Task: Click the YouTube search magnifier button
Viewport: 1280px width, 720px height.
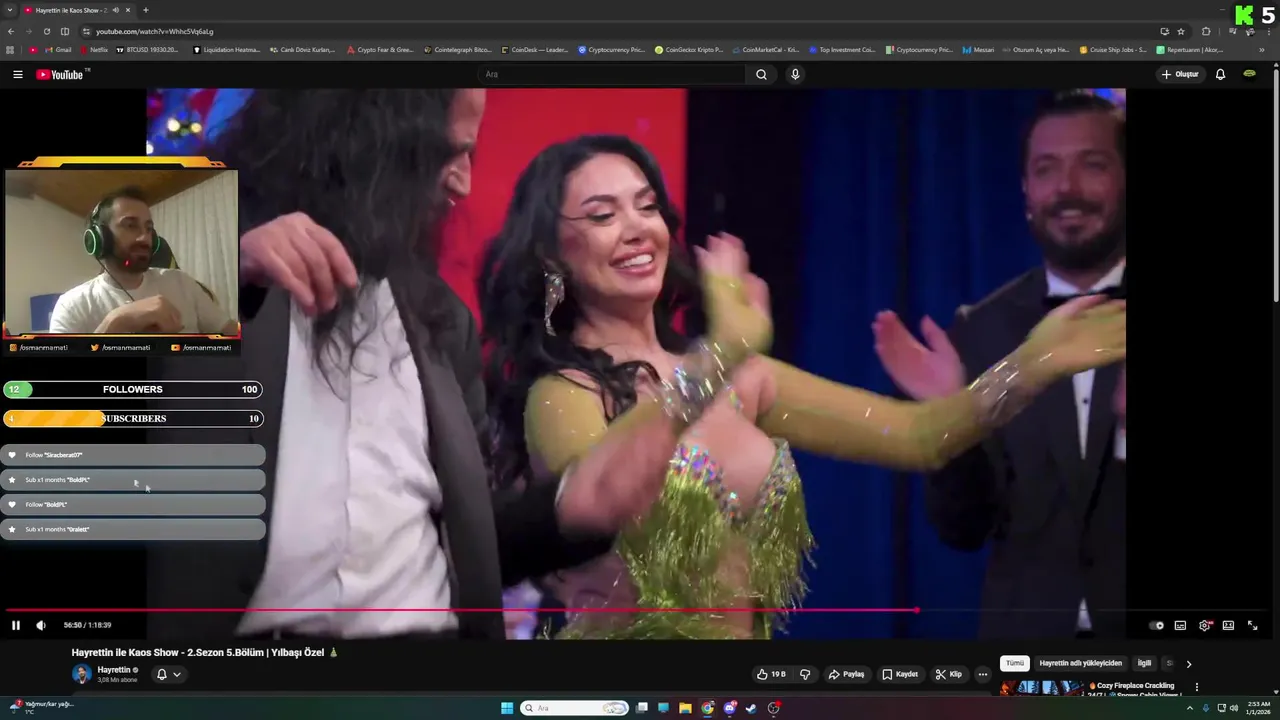Action: coord(761,74)
